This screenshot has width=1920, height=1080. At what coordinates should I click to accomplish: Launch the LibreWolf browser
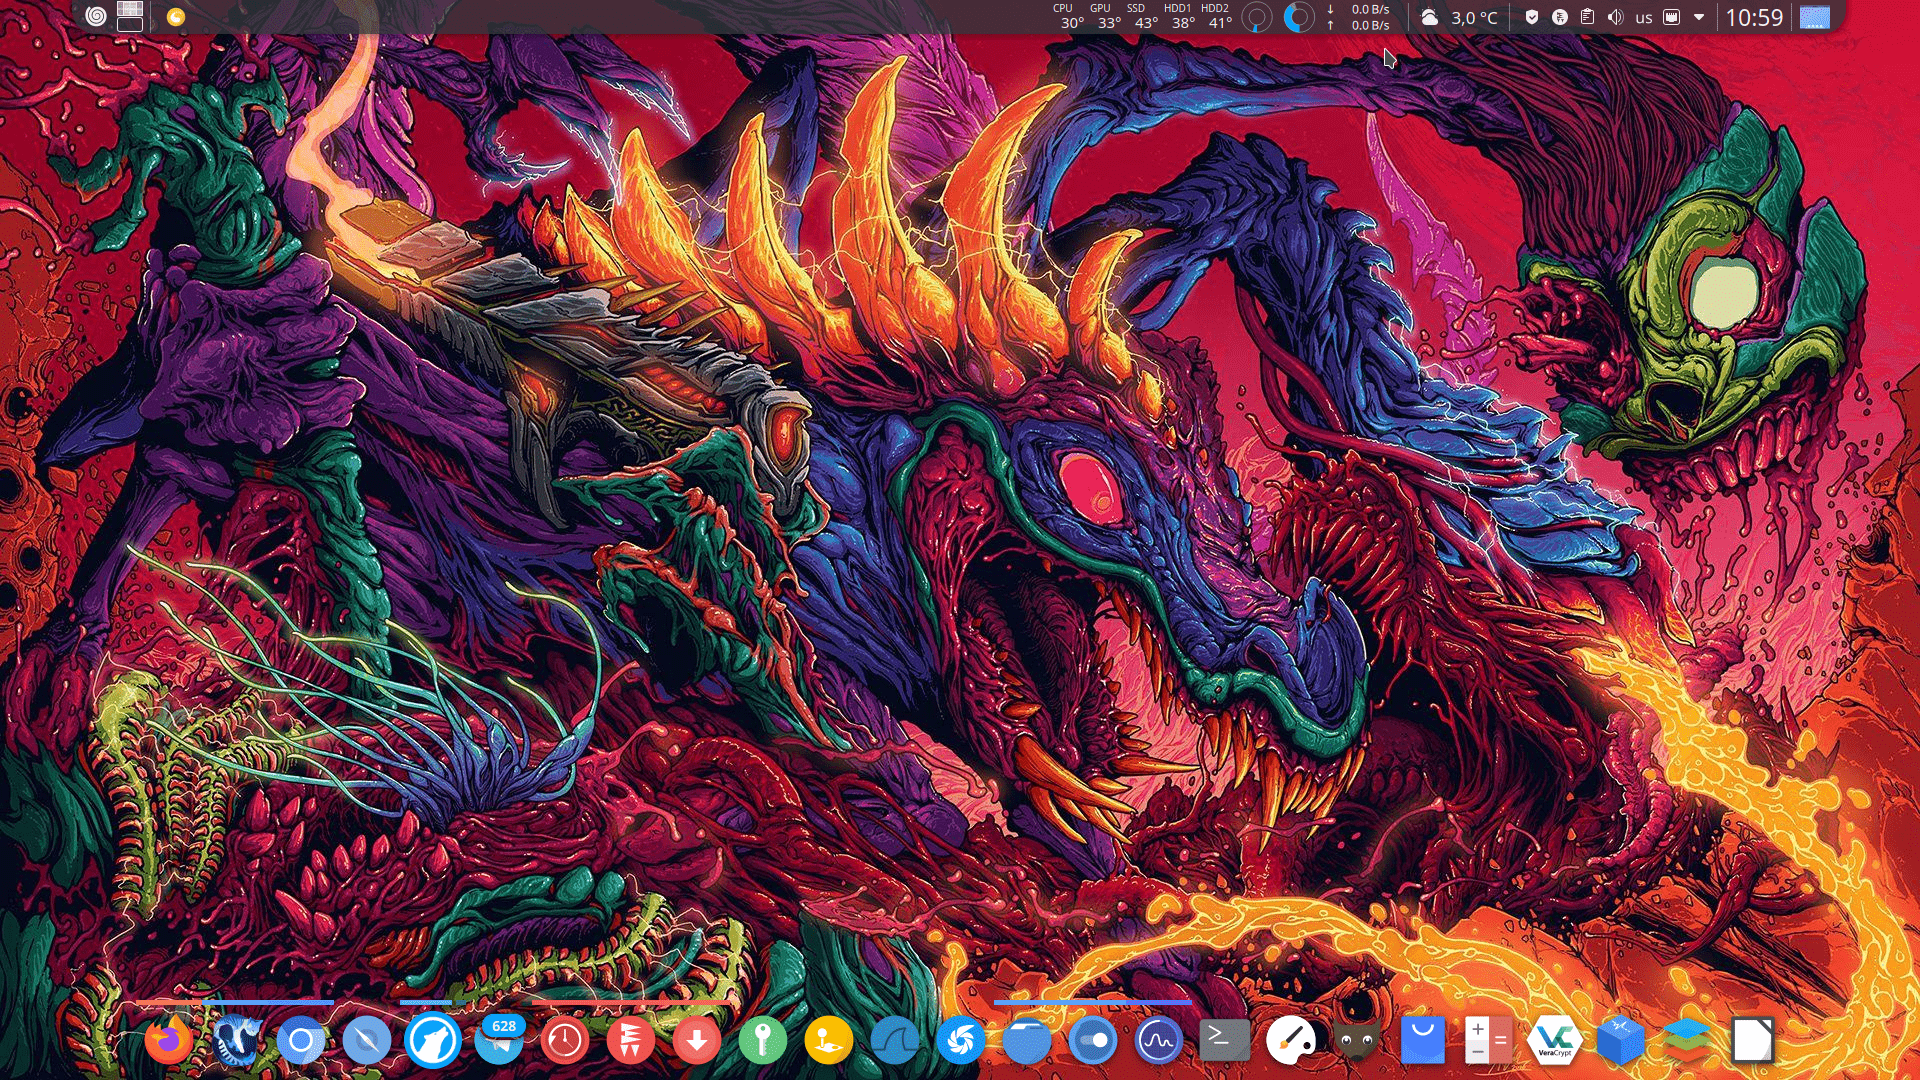433,1041
